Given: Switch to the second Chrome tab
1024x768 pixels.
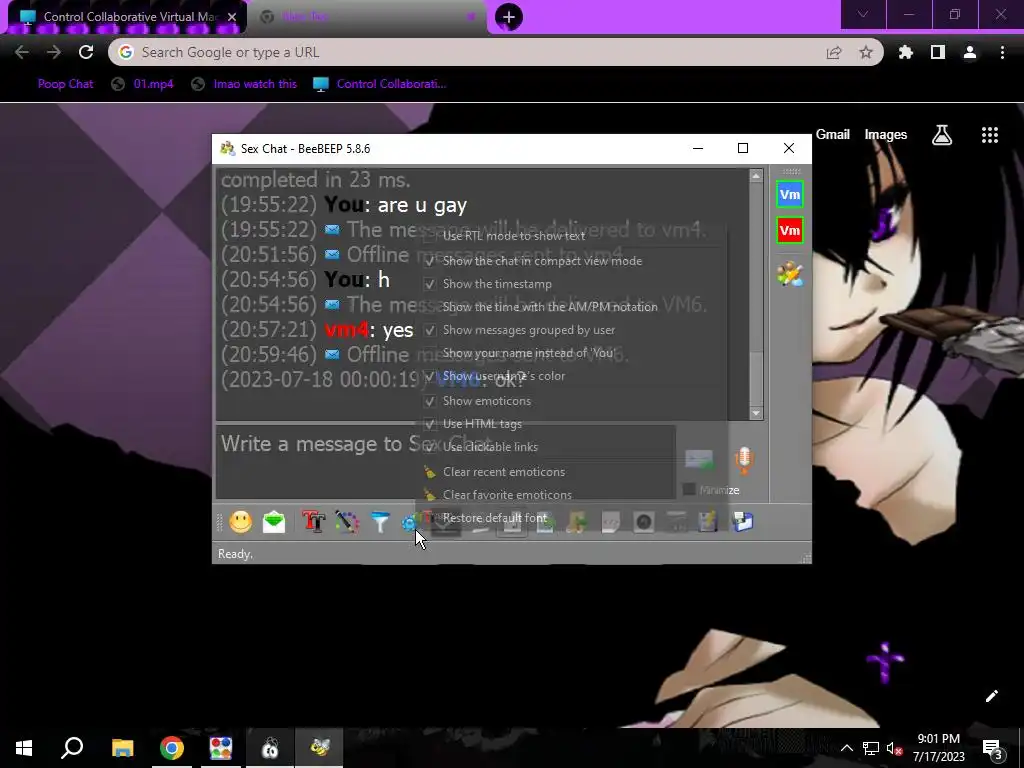Looking at the screenshot, I should 367,17.
